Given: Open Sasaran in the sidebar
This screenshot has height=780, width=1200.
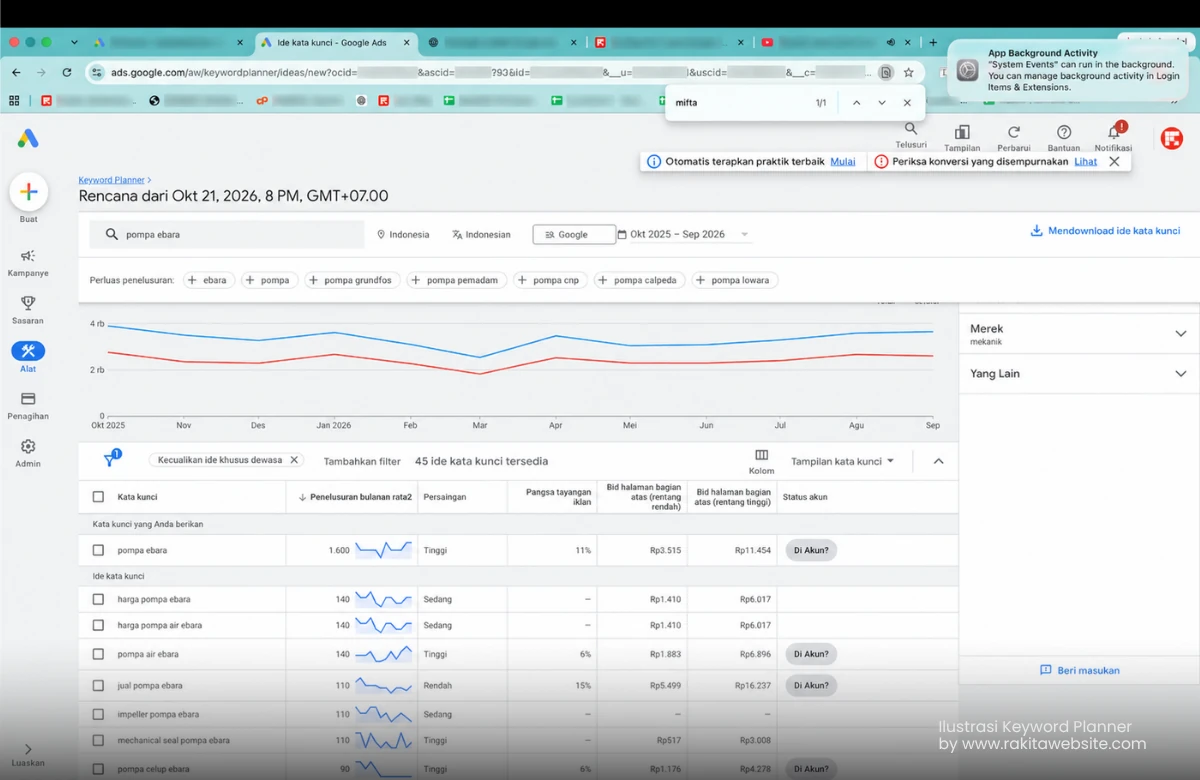Looking at the screenshot, I should (28, 310).
